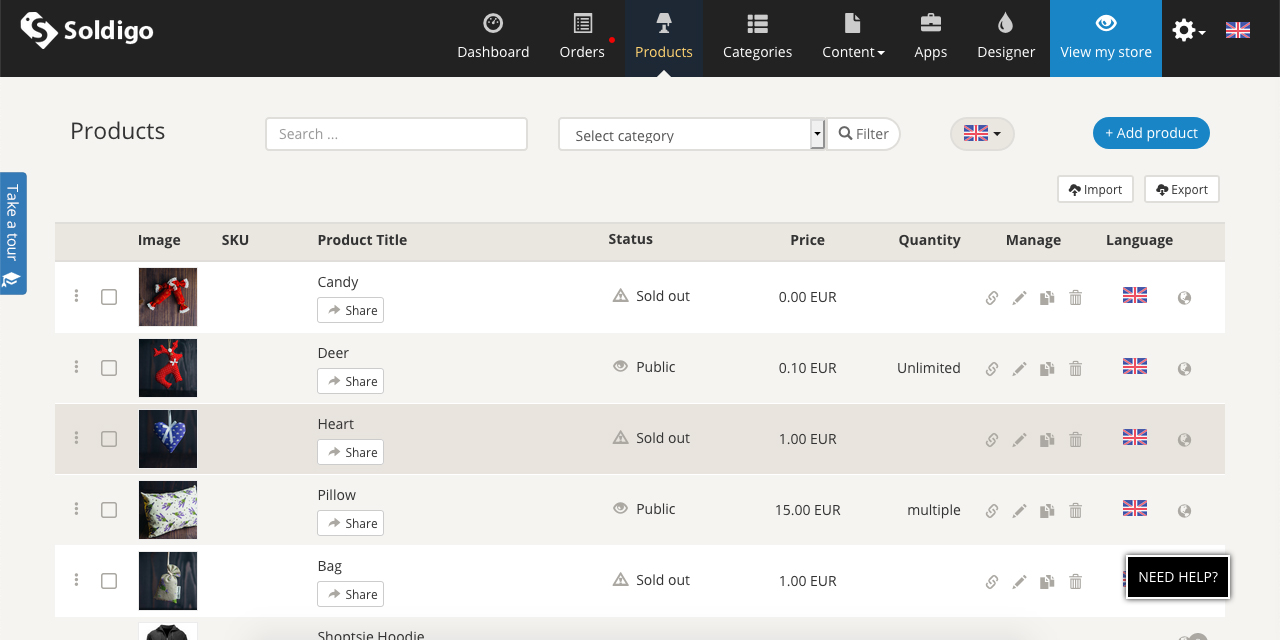Open the Apps section
This screenshot has height=640, width=1280.
point(930,38)
